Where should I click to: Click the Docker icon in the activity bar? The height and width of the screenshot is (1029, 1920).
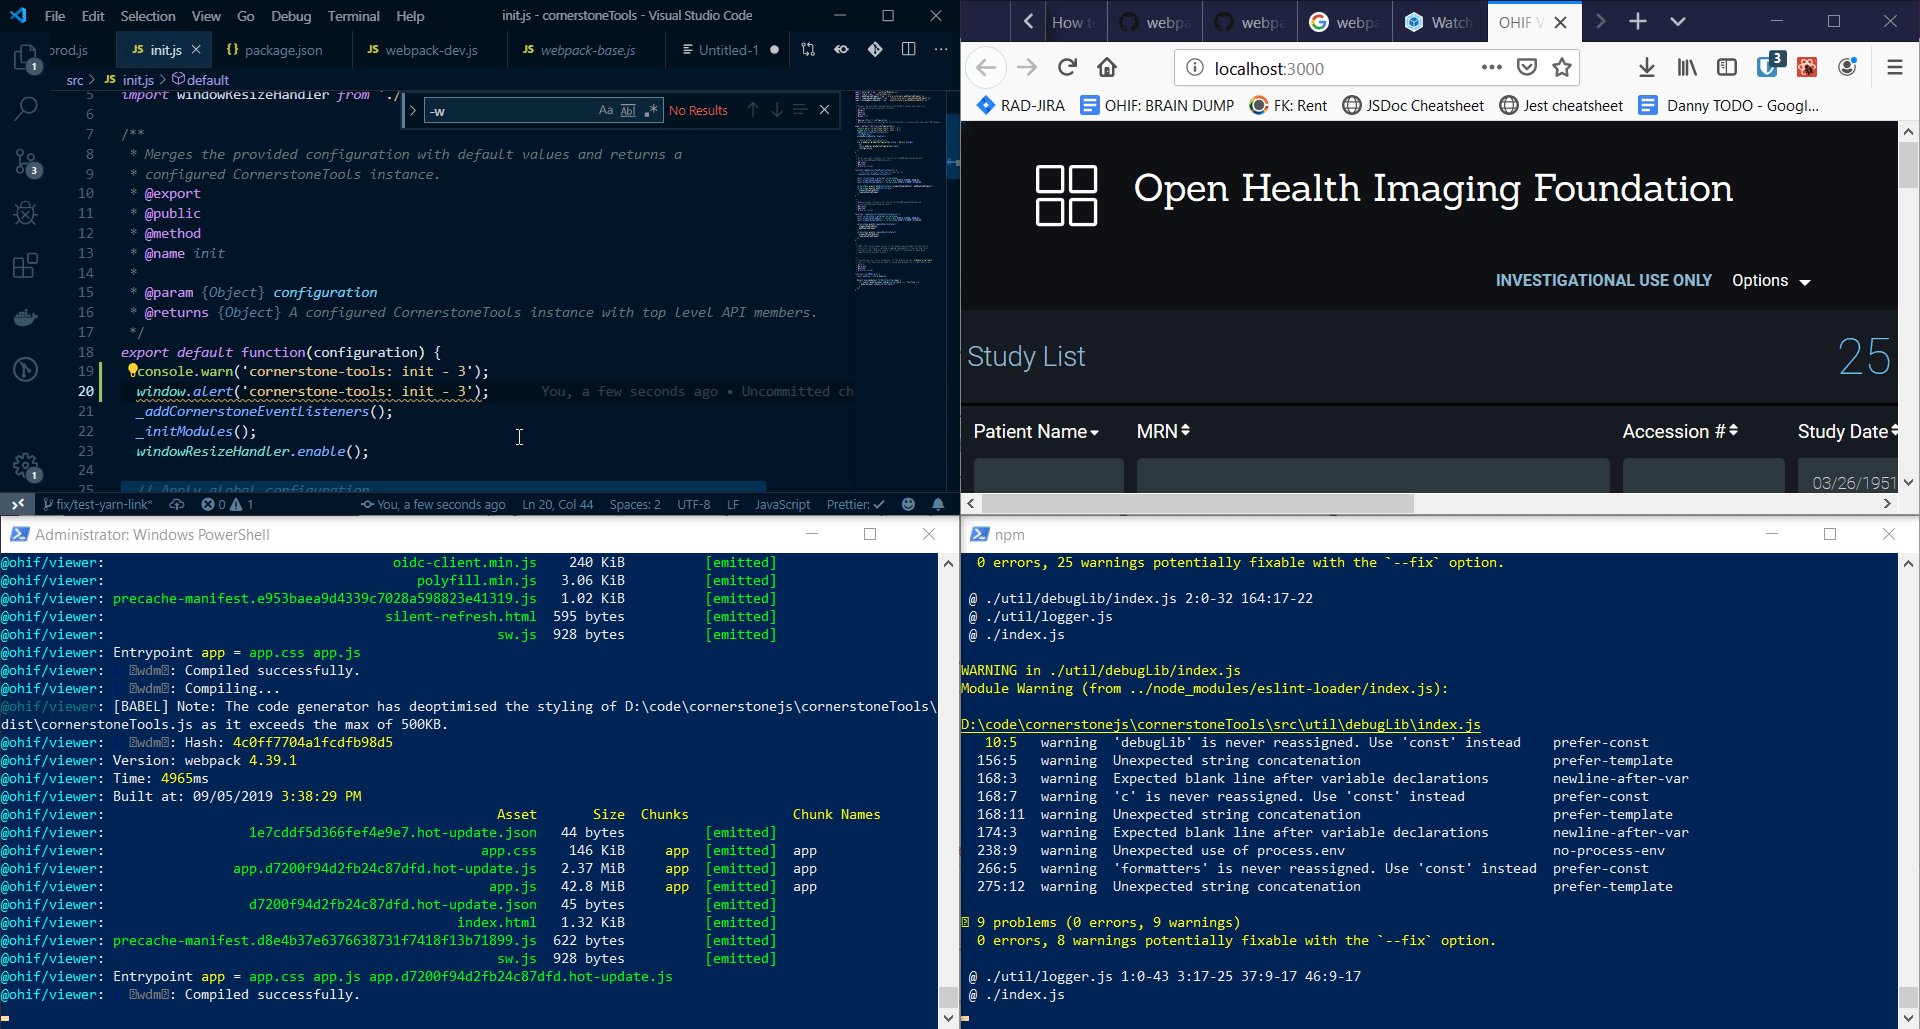point(25,317)
